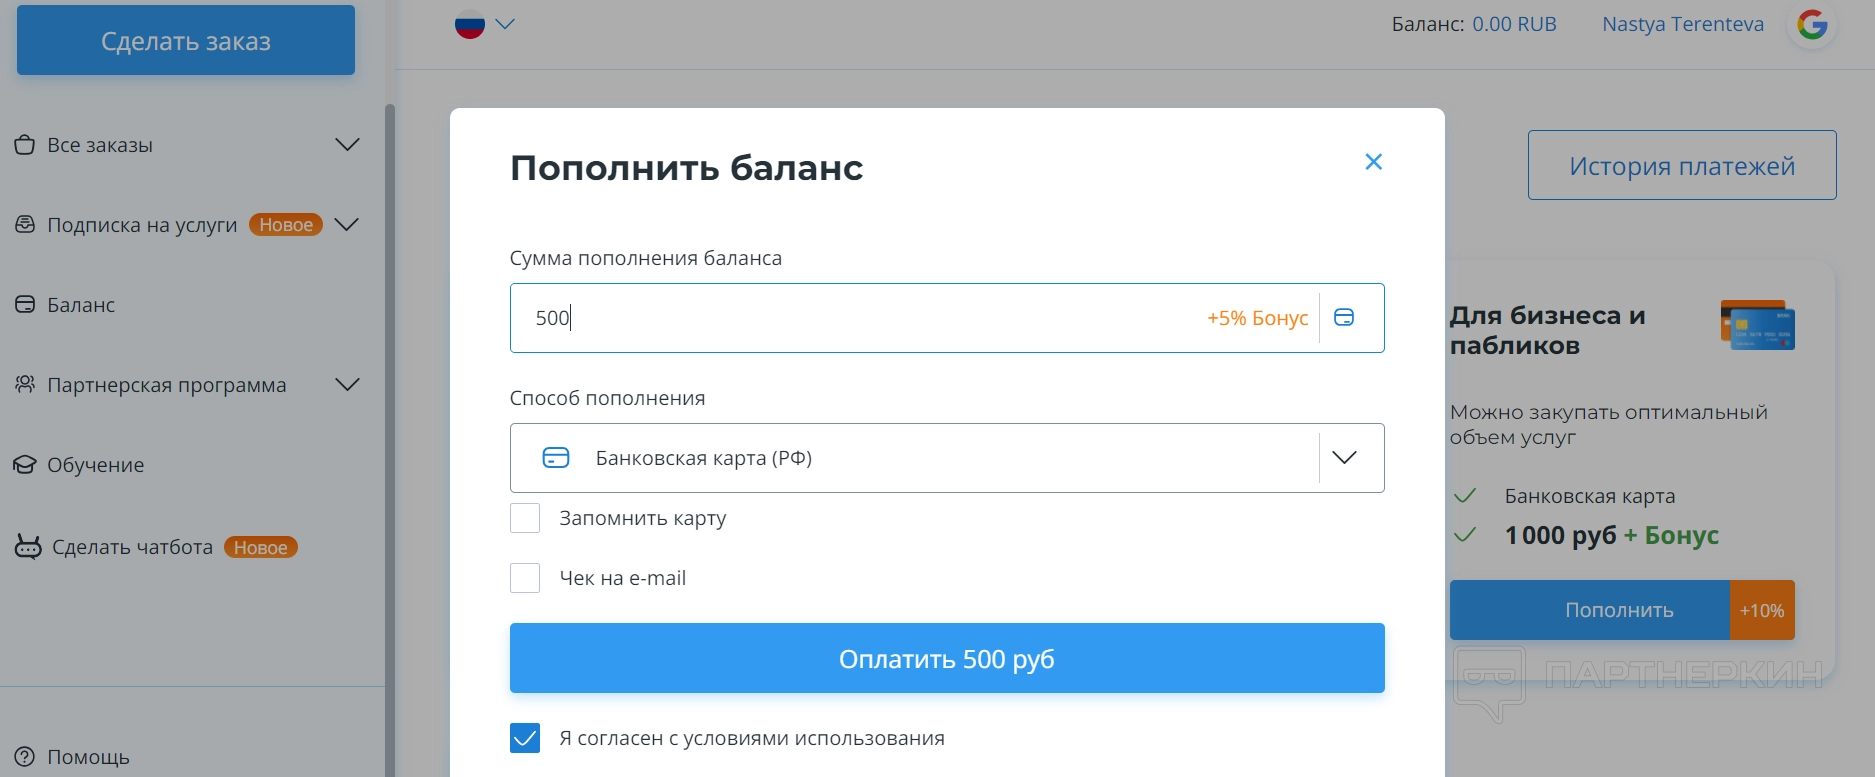Click the card icon in amount field

[x=1344, y=317]
